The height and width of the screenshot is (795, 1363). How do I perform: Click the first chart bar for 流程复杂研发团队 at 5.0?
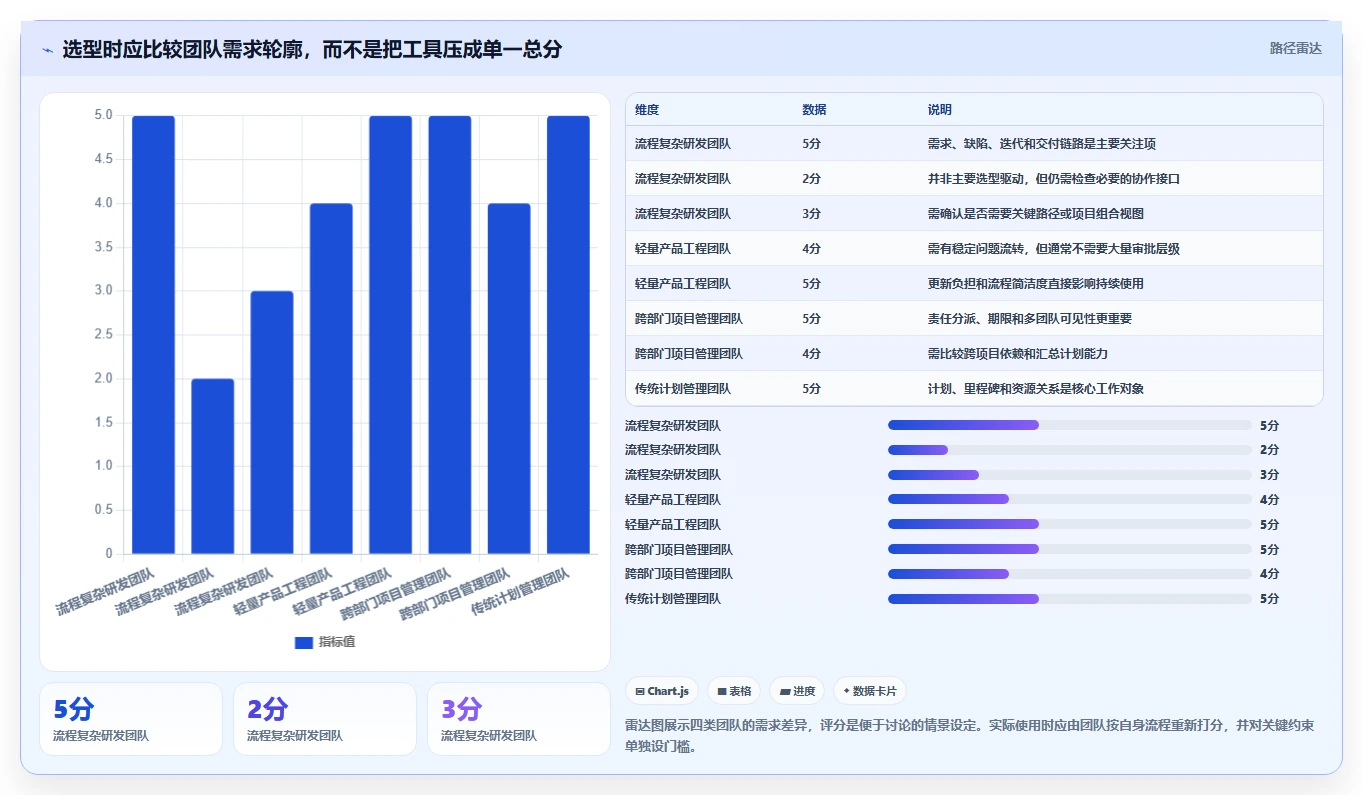[153, 335]
